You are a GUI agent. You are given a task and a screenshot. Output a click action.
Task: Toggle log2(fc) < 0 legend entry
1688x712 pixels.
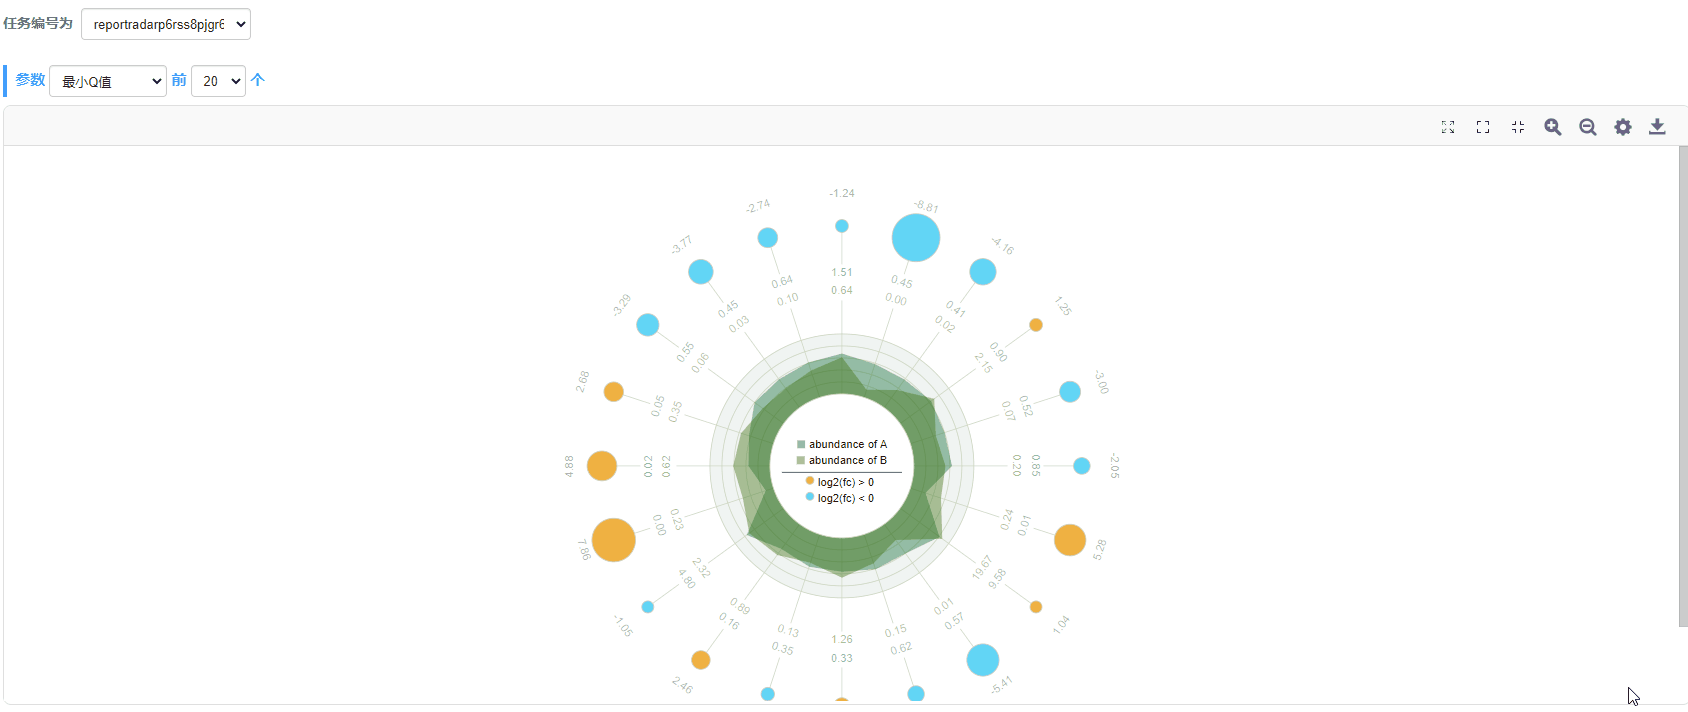click(x=840, y=498)
